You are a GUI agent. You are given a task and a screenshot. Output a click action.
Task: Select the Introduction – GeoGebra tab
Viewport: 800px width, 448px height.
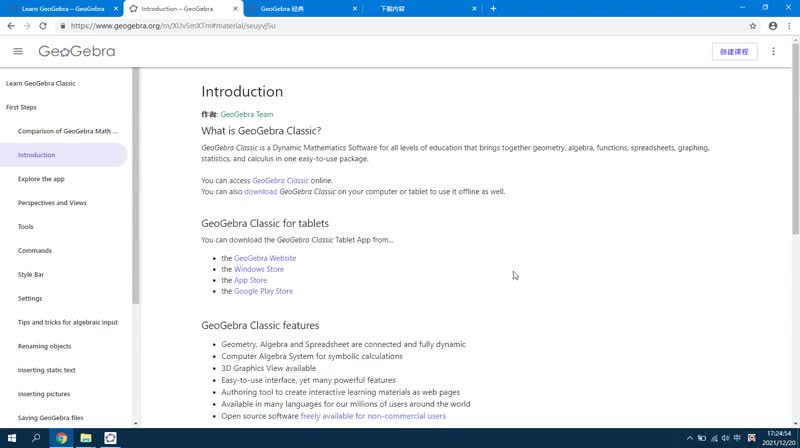(x=183, y=9)
